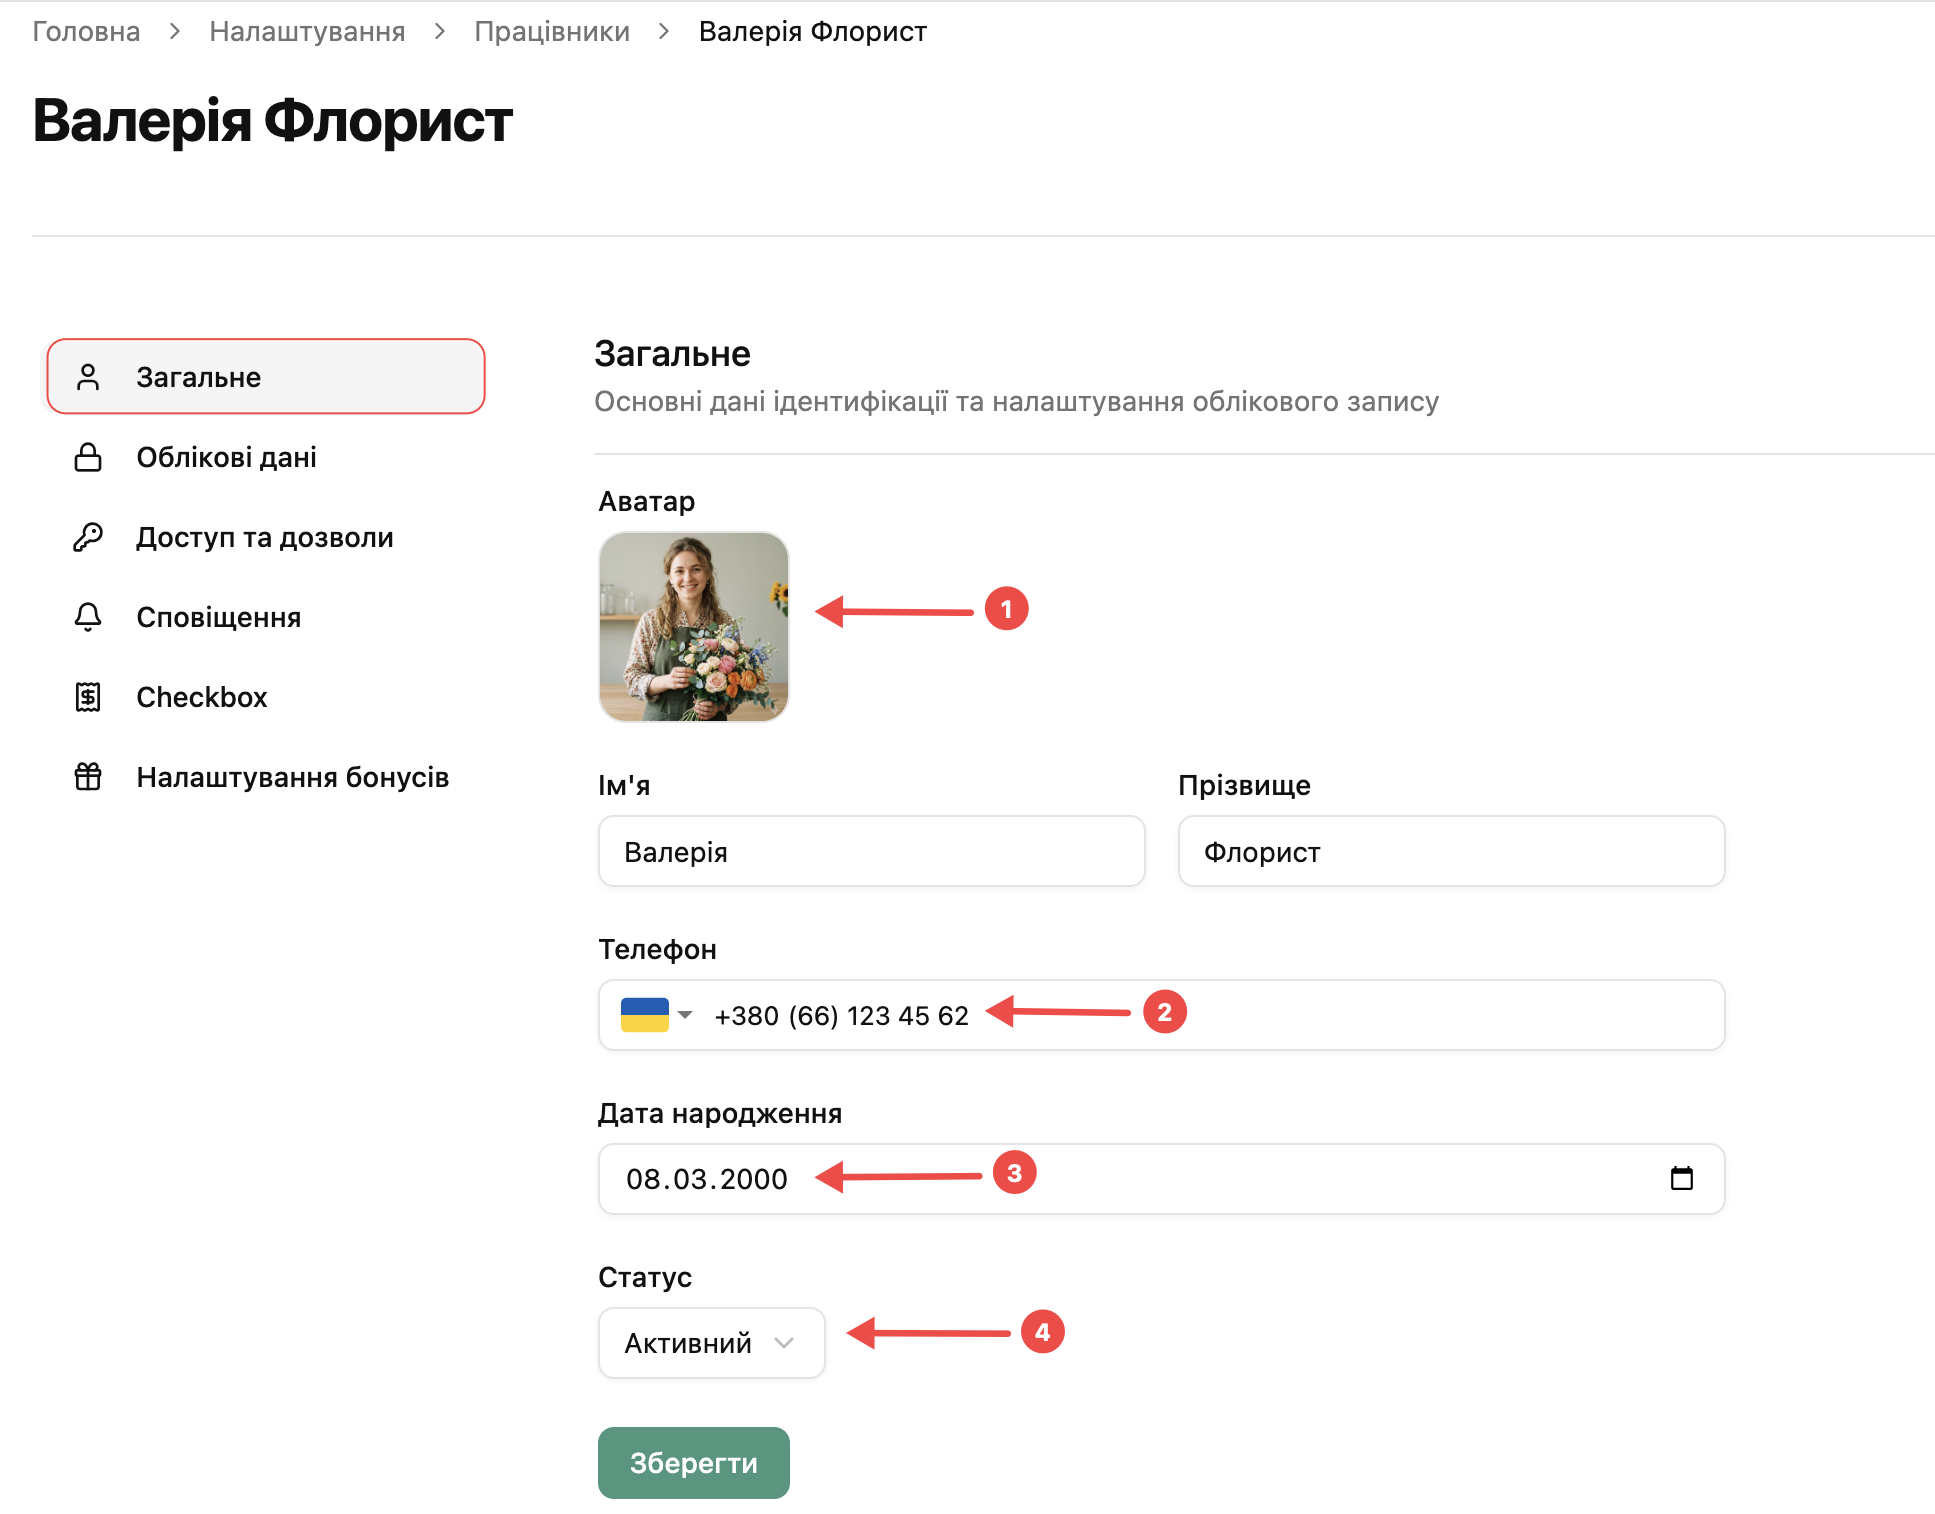Open the Статус dropdown showing Активний
1935x1514 pixels.
[x=712, y=1343]
